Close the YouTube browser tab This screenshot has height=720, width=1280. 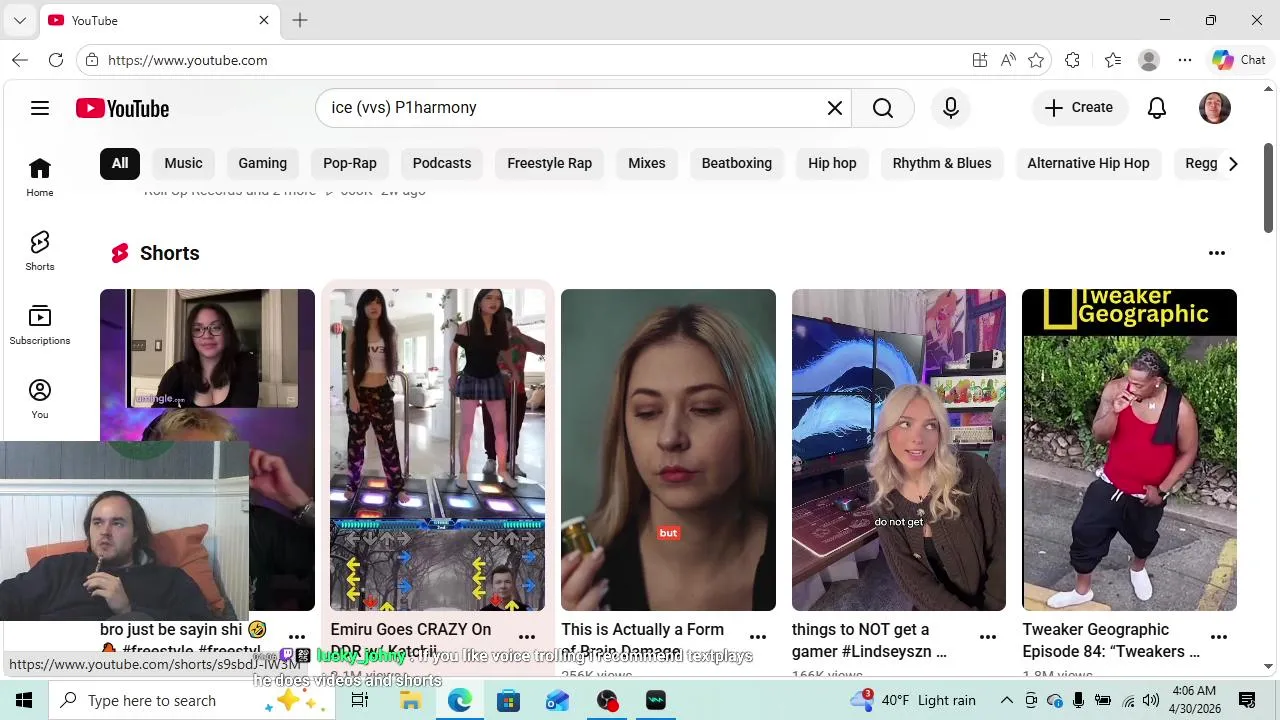[264, 20]
